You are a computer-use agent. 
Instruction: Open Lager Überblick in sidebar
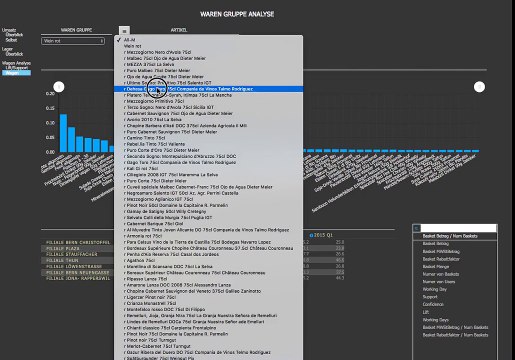(x=14, y=54)
